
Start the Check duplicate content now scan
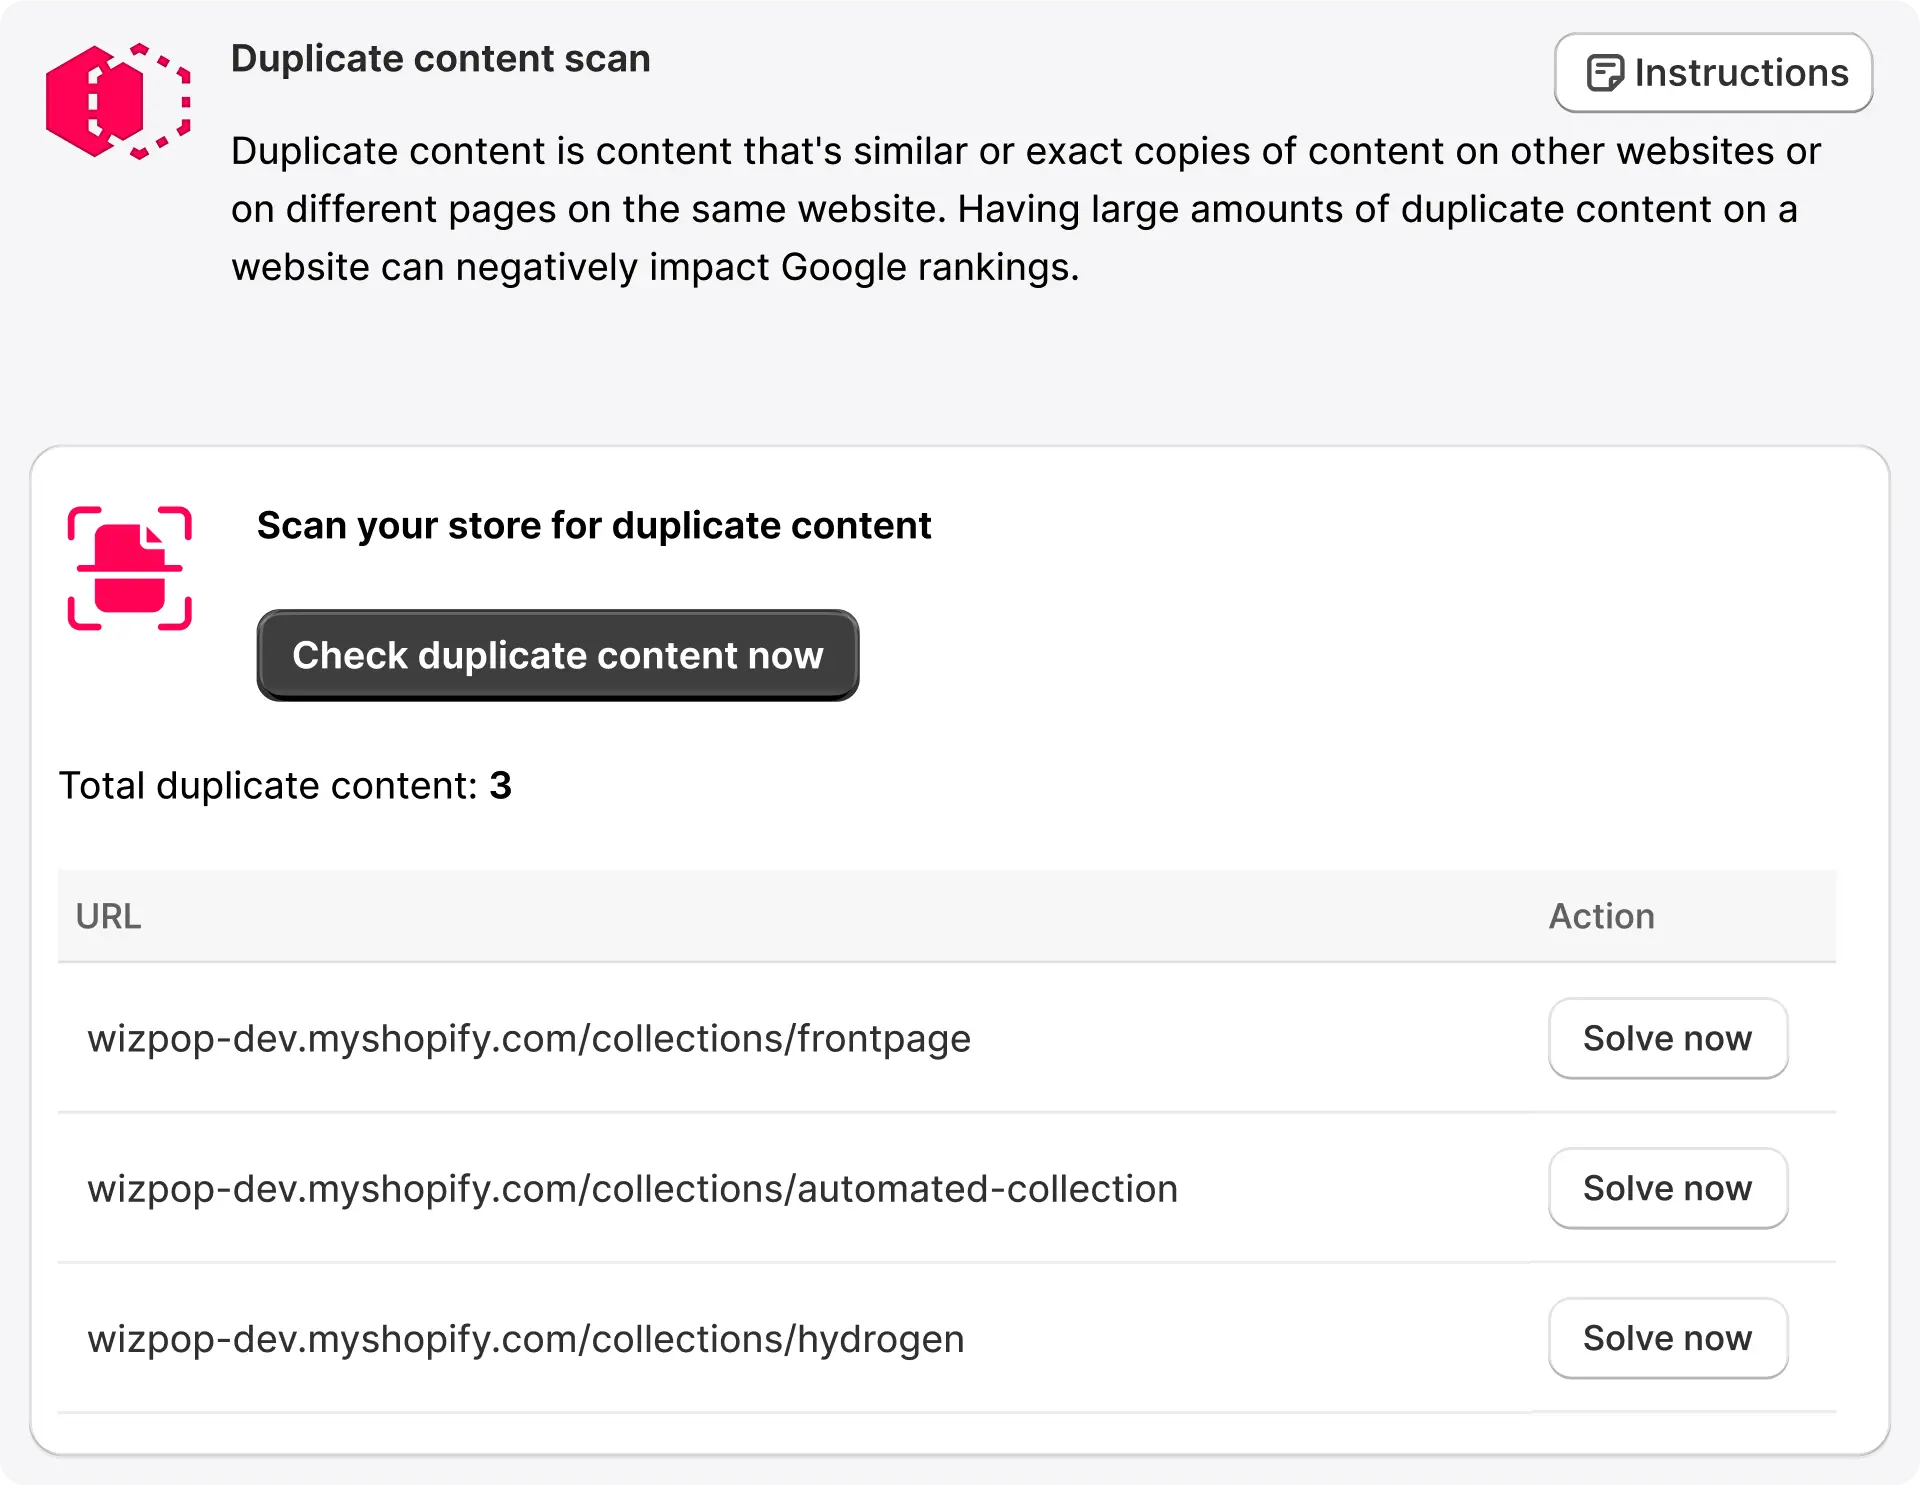[558, 655]
